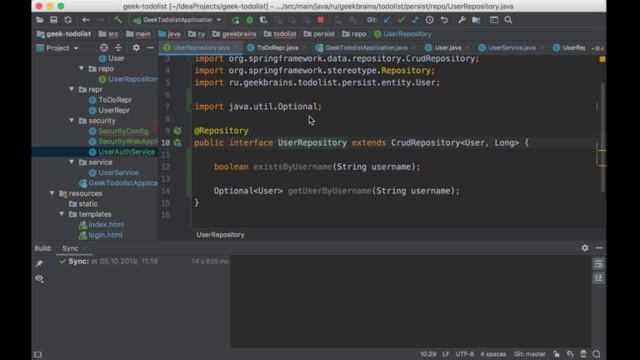The height and width of the screenshot is (360, 640).
Task: Collapse the repr folder in the tree
Action: [71, 89]
